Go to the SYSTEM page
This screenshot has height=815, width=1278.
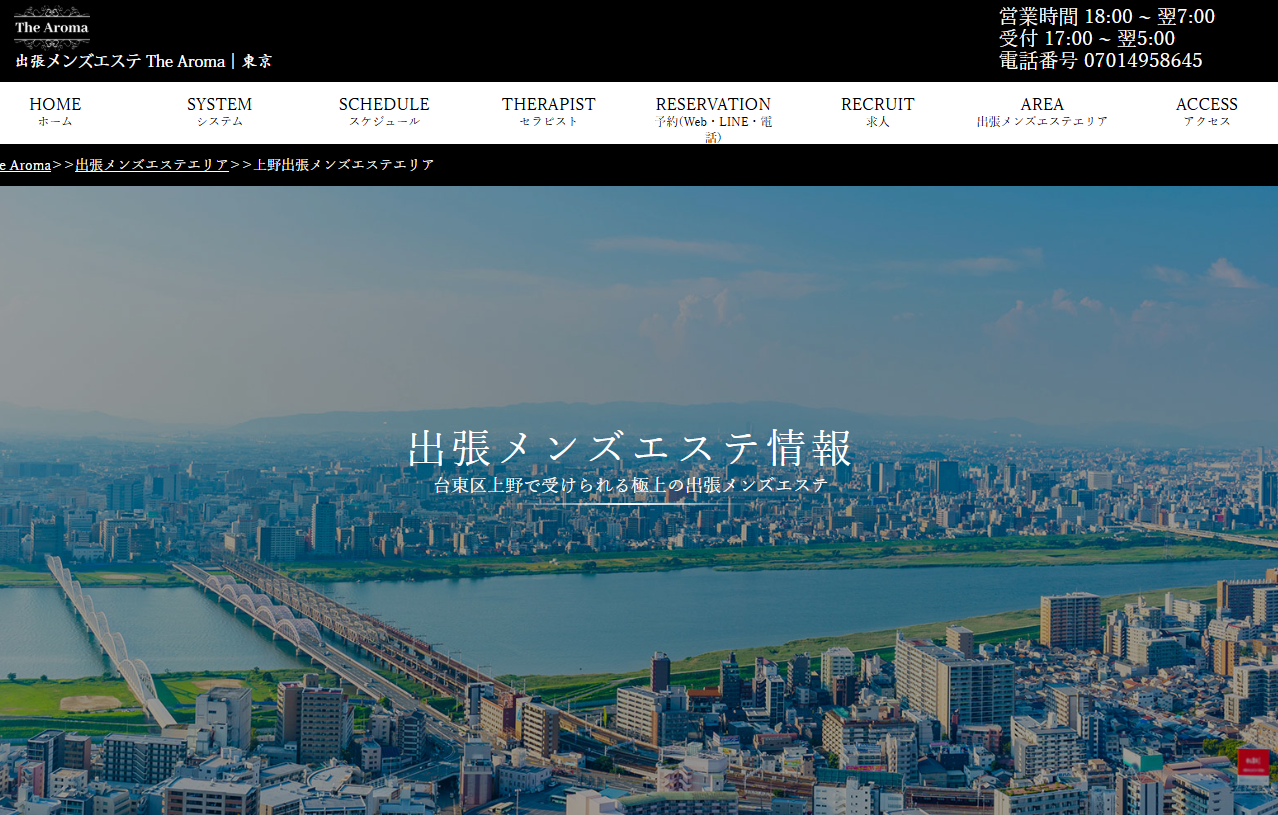point(219,111)
